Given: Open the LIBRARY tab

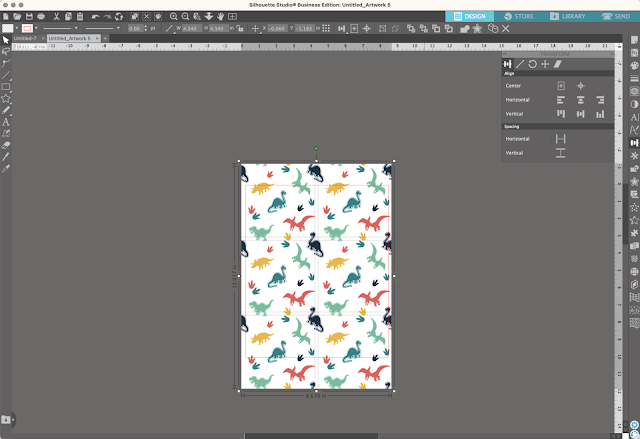Looking at the screenshot, I should point(568,16).
